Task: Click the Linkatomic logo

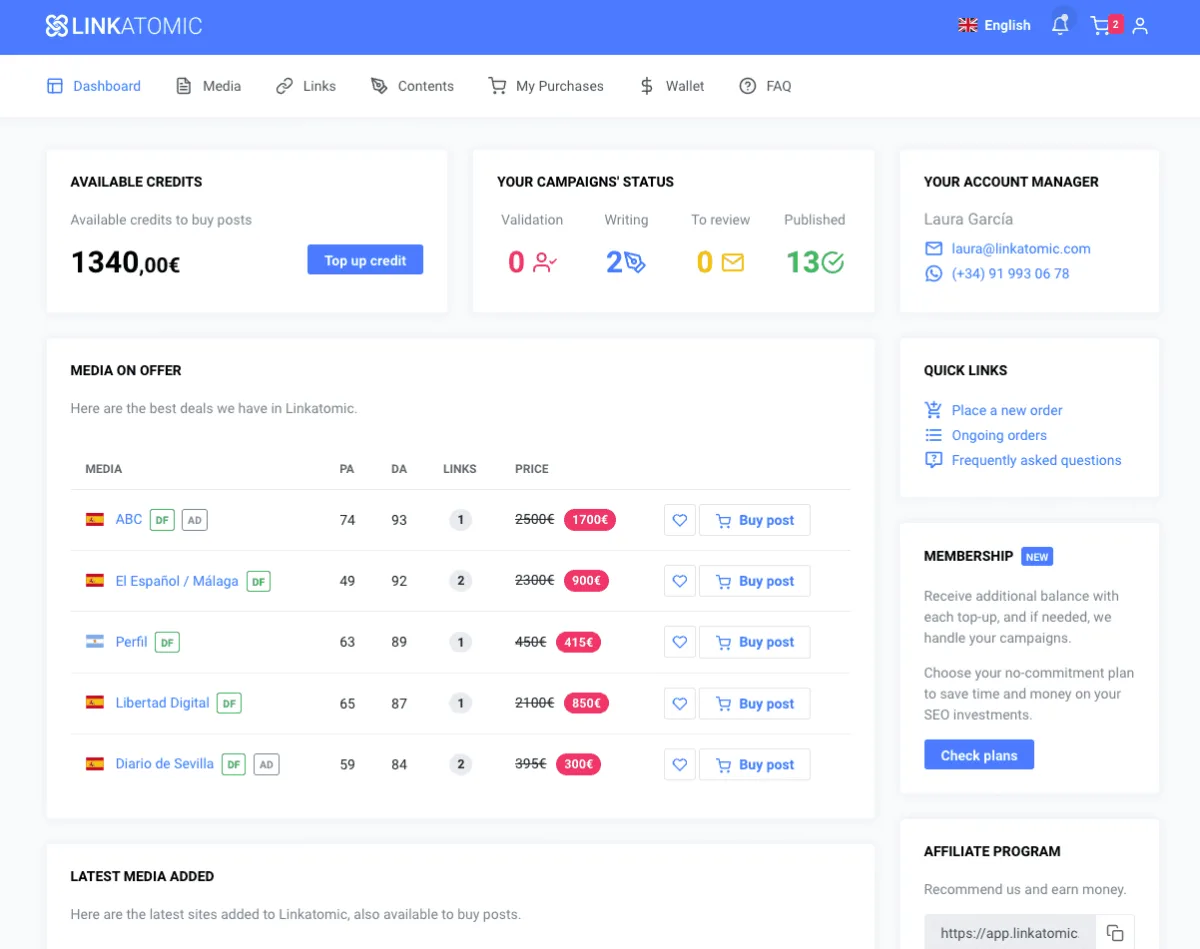Action: (124, 26)
